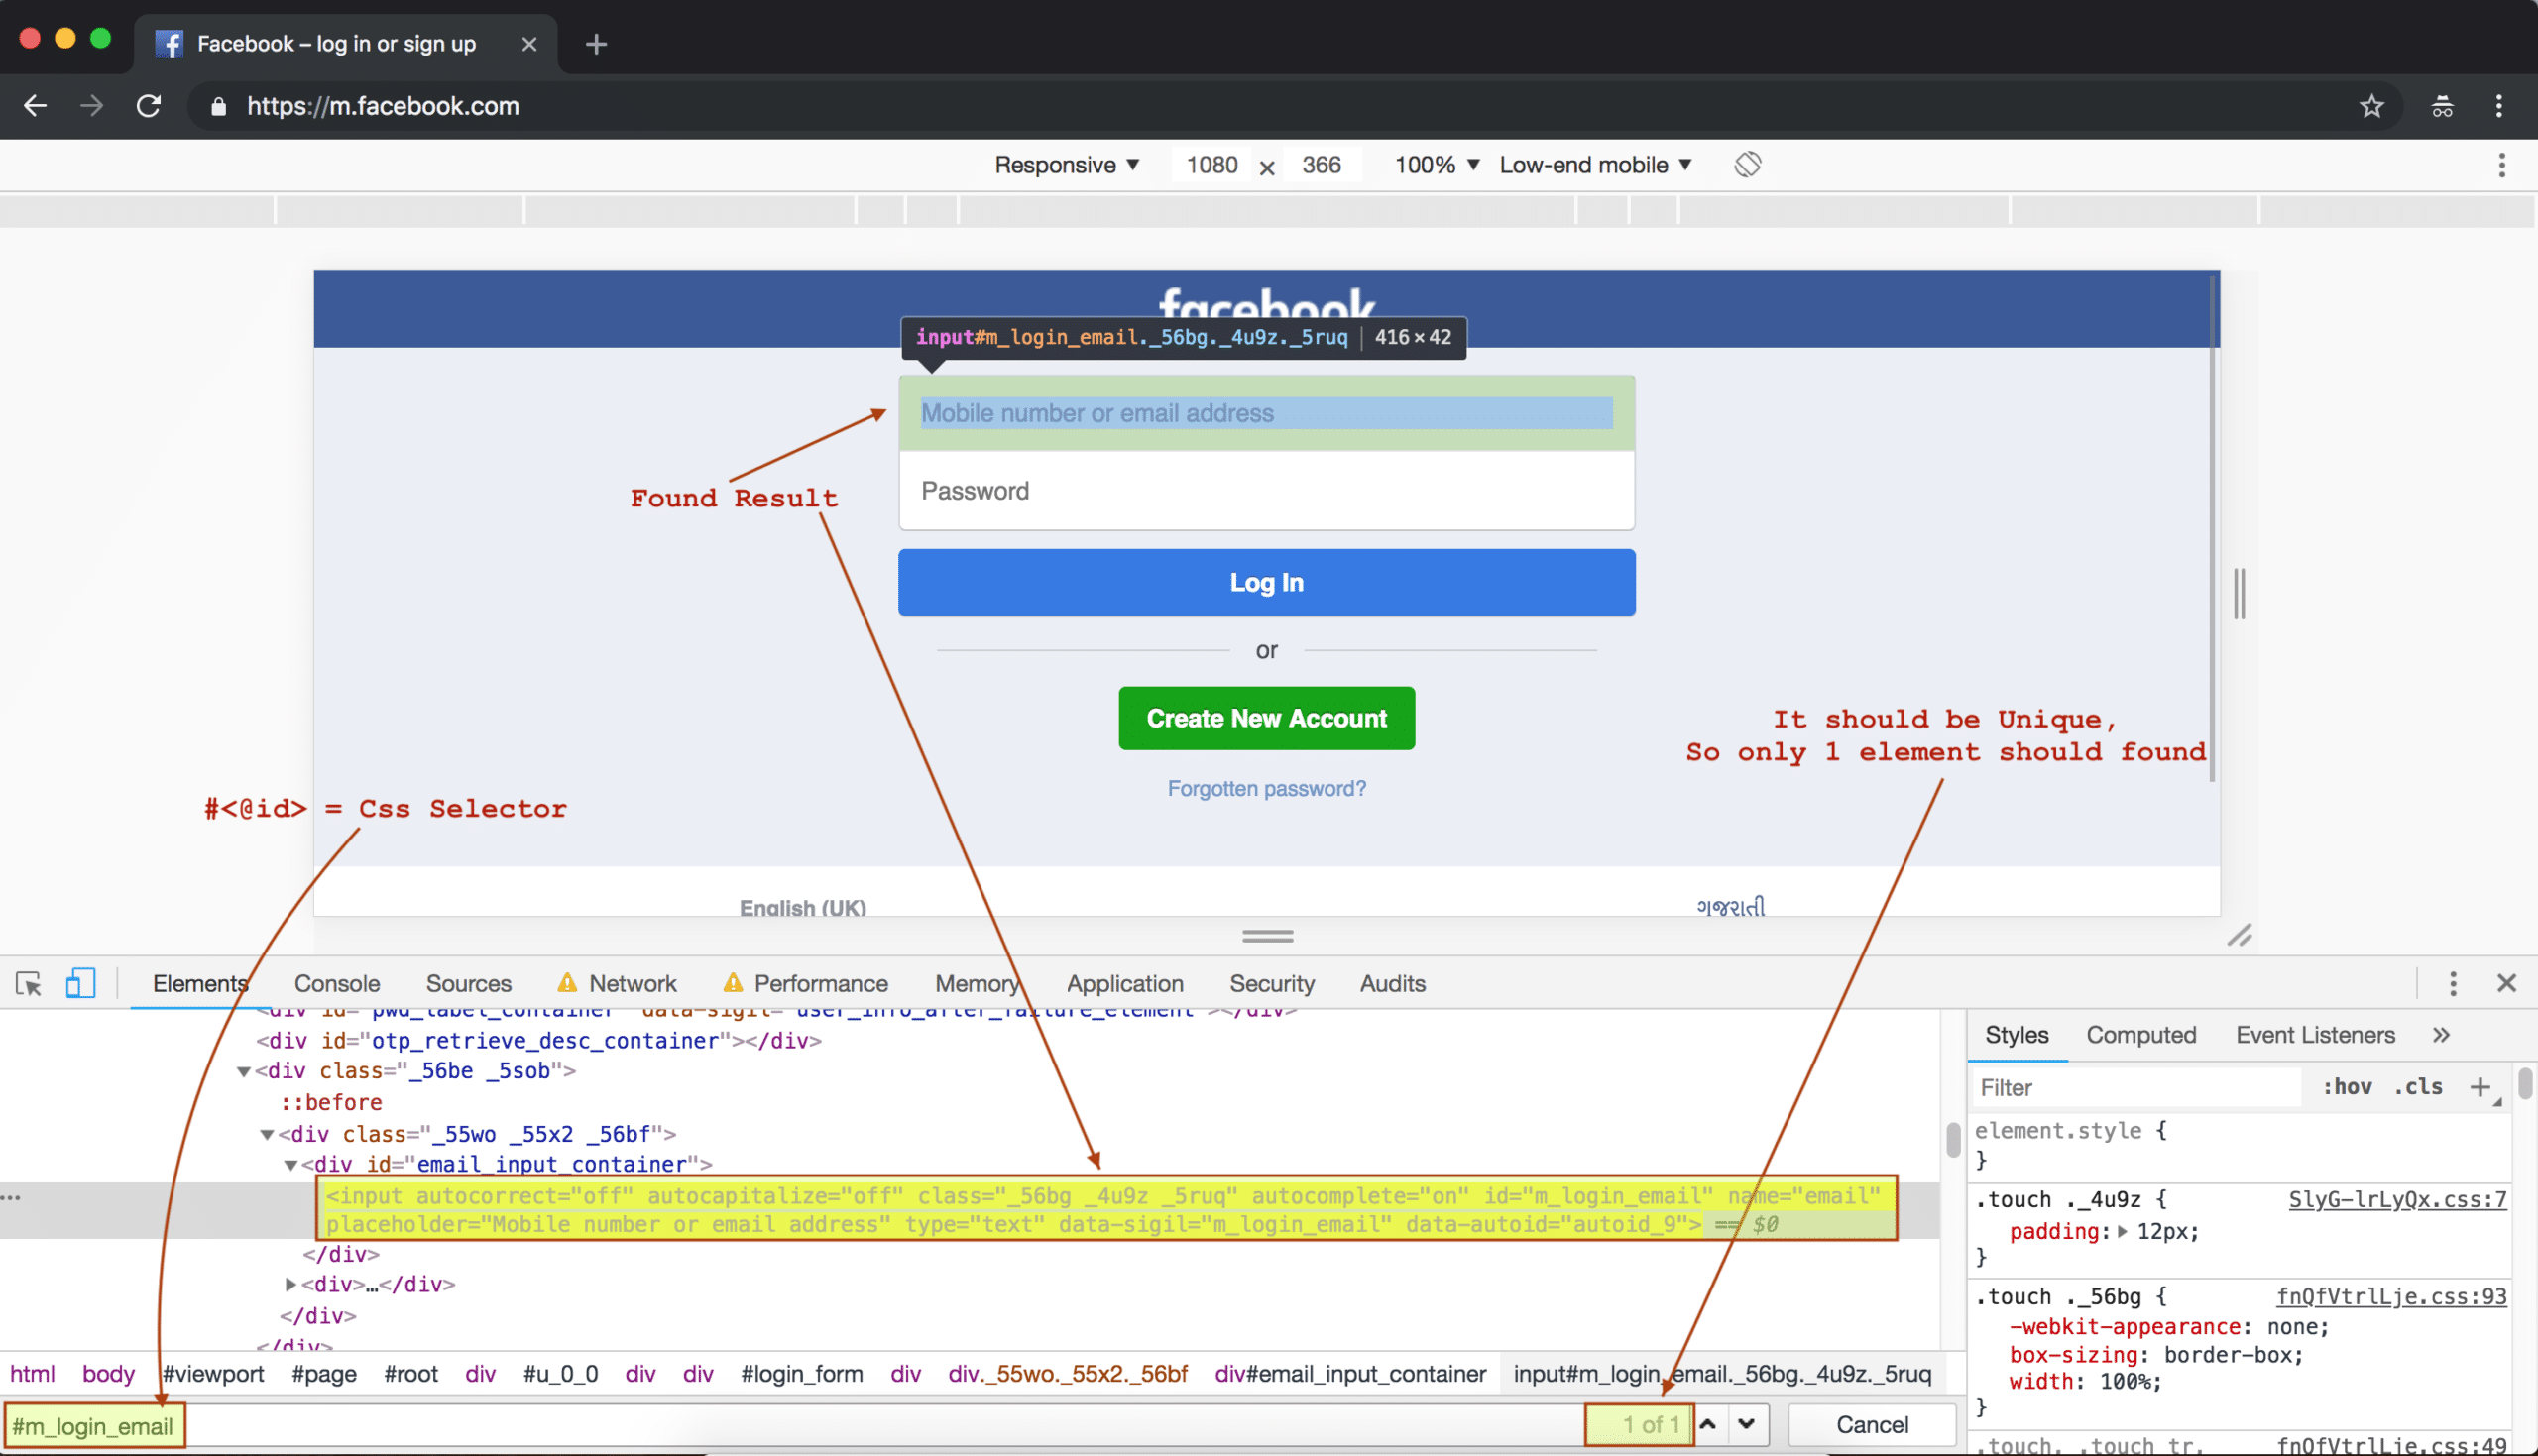Cancel the DevTools element search
Viewport: 2538px width, 1456px height.
tap(1871, 1425)
